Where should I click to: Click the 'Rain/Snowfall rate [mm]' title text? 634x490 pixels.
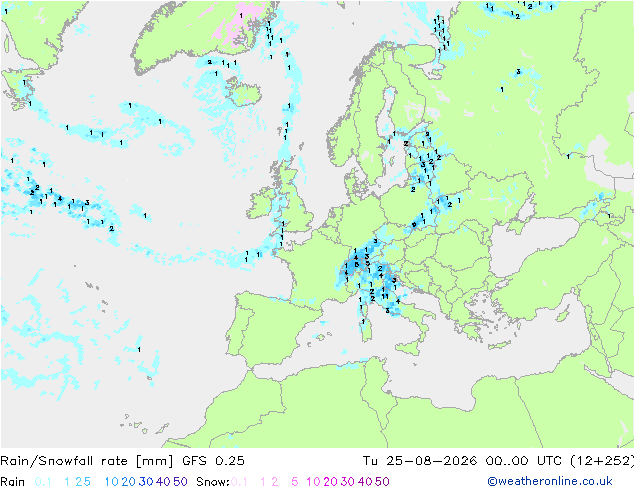pos(87,461)
